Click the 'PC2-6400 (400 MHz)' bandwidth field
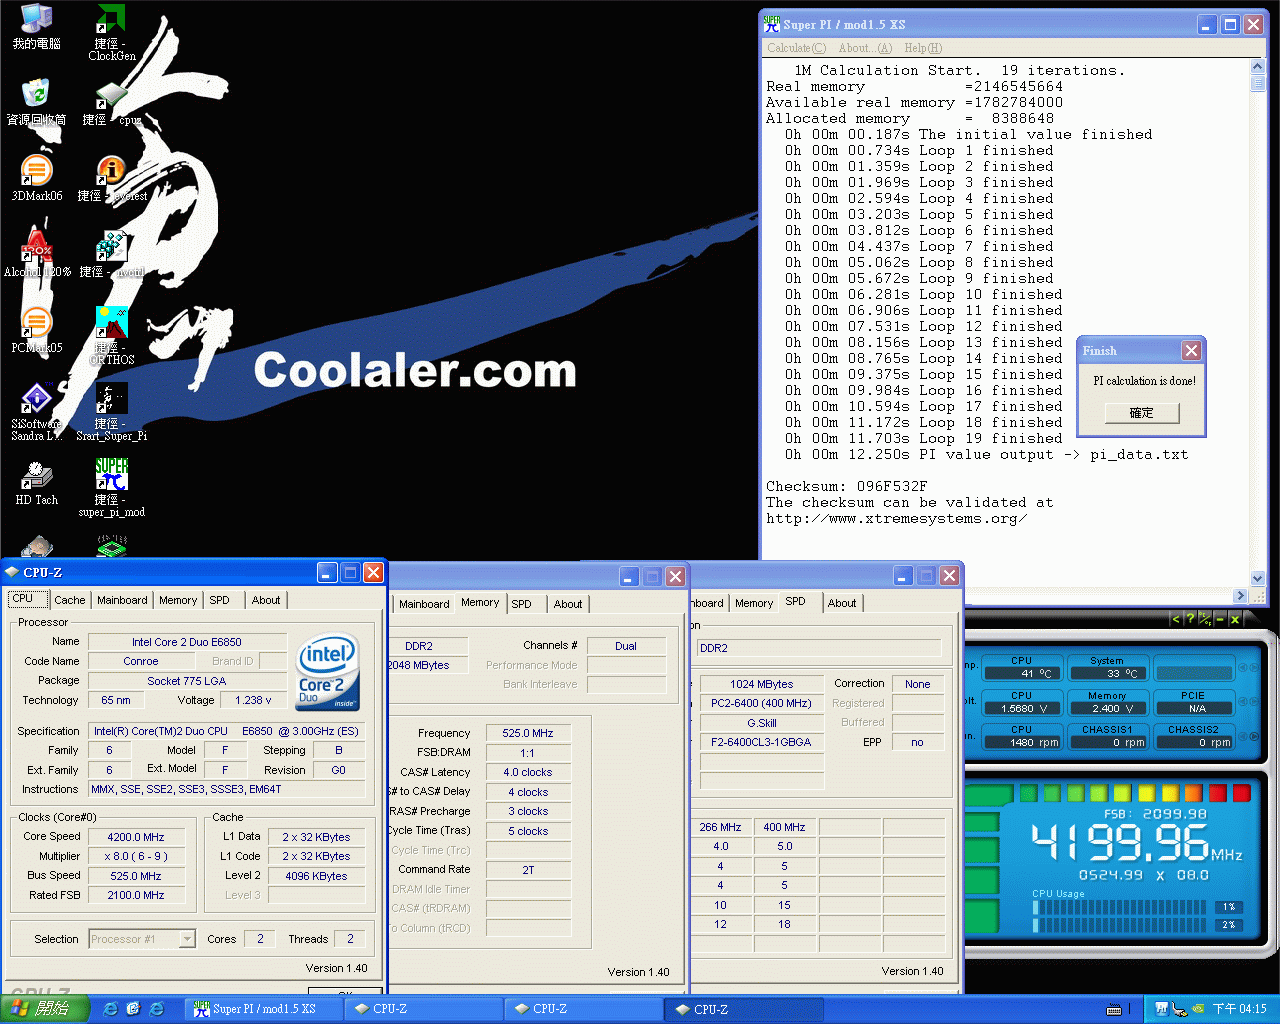The image size is (1280, 1024). click(762, 703)
